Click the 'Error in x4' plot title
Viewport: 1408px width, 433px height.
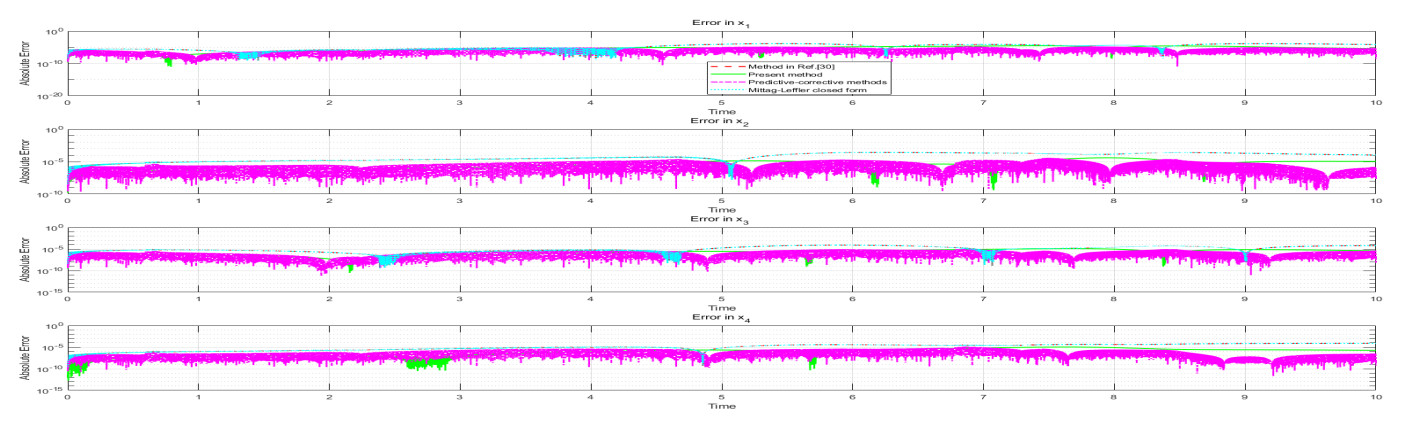pyautogui.click(x=722, y=317)
